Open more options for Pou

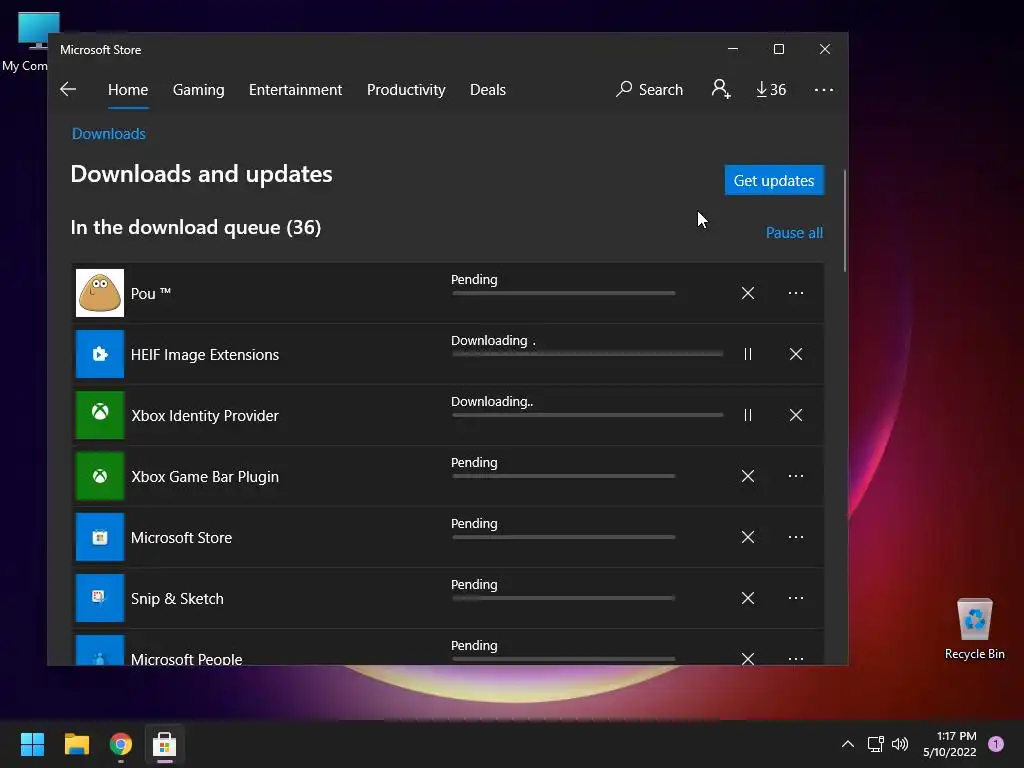(x=795, y=293)
